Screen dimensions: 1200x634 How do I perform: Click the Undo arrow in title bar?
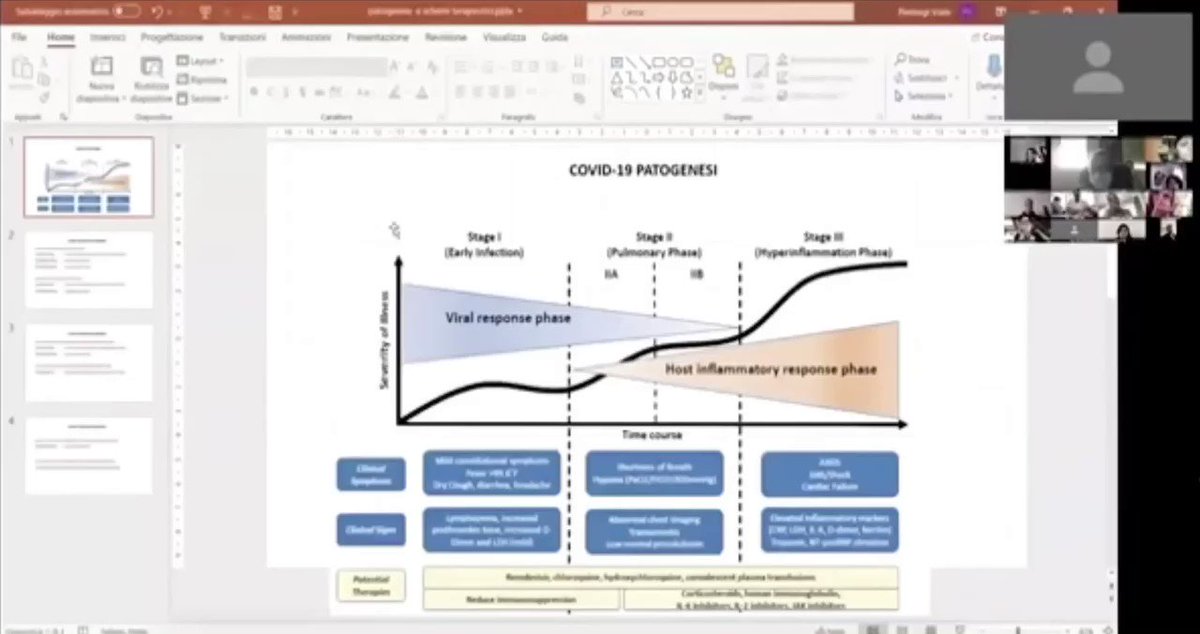[157, 11]
